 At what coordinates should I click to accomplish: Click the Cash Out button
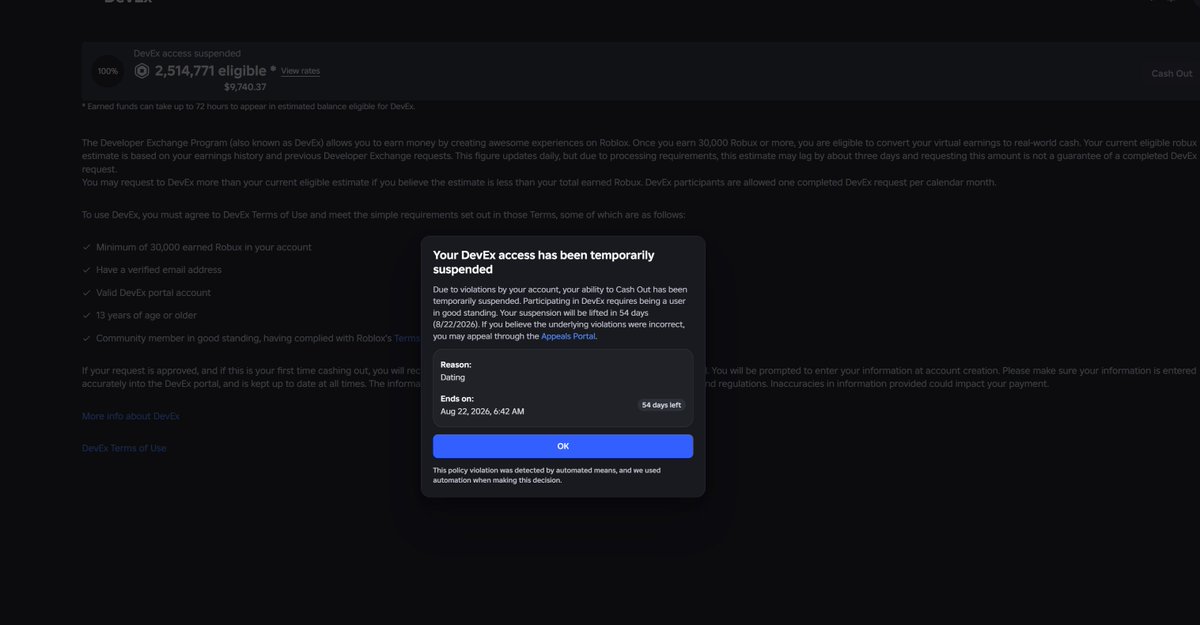[1171, 73]
